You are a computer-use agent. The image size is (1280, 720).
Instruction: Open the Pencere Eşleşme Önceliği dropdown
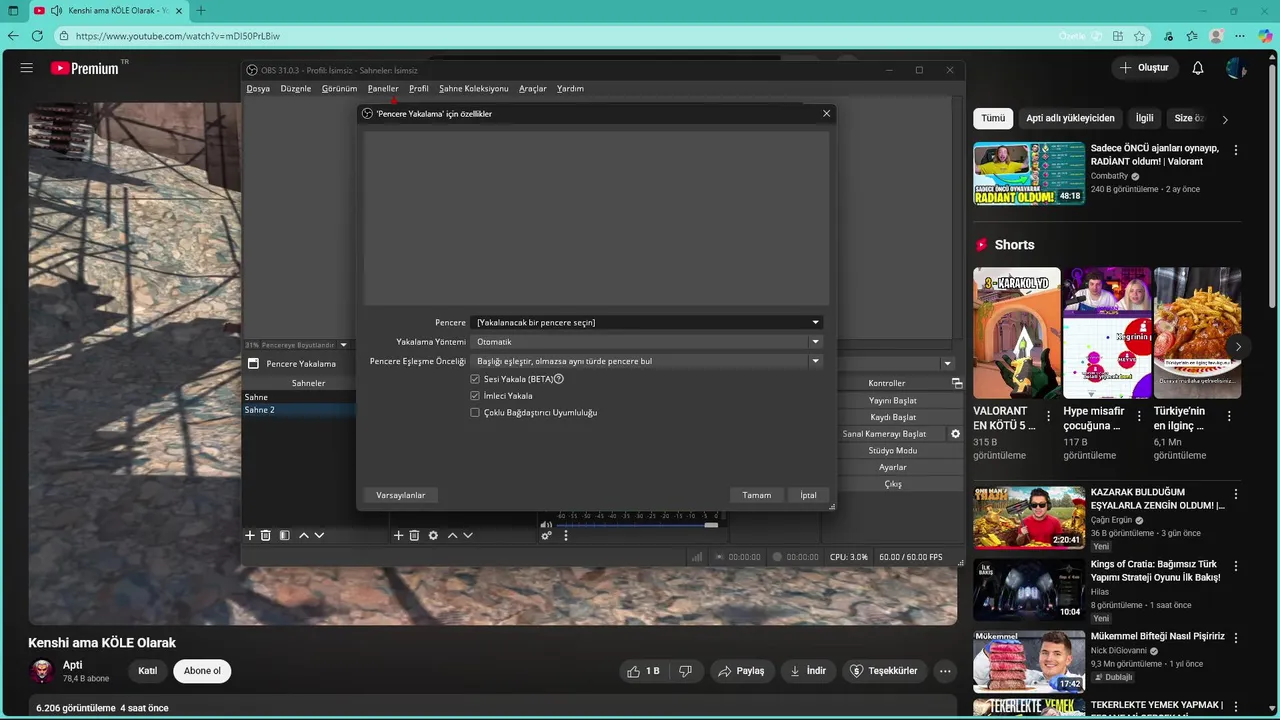click(x=647, y=361)
